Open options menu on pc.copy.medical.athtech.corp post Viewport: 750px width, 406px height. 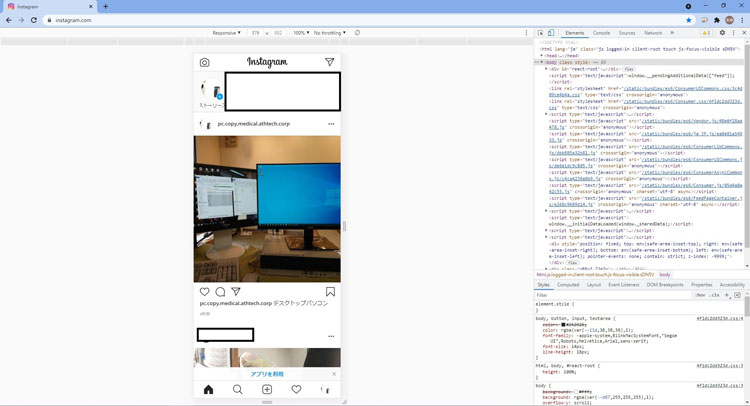click(331, 124)
